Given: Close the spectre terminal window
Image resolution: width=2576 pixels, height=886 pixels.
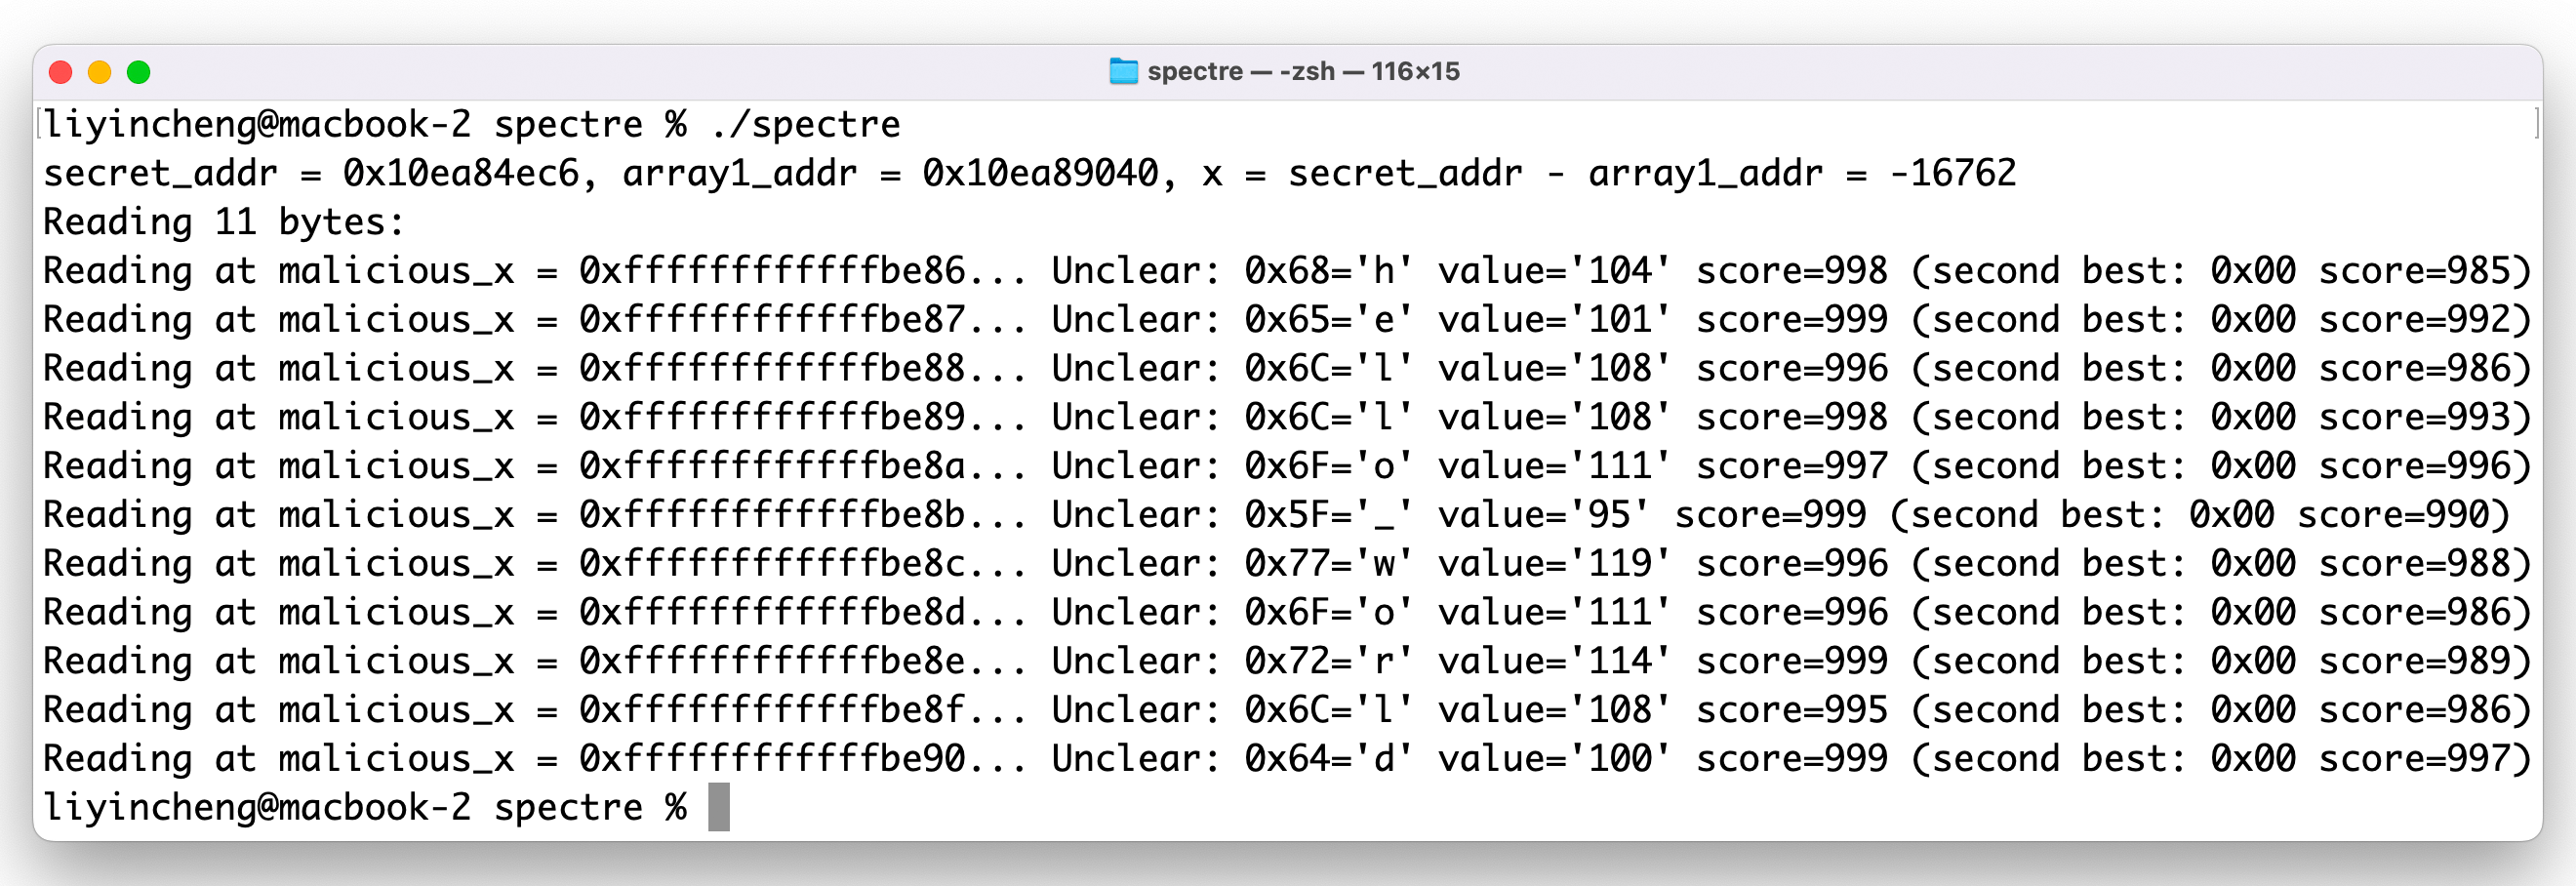Looking at the screenshot, I should 60,72.
